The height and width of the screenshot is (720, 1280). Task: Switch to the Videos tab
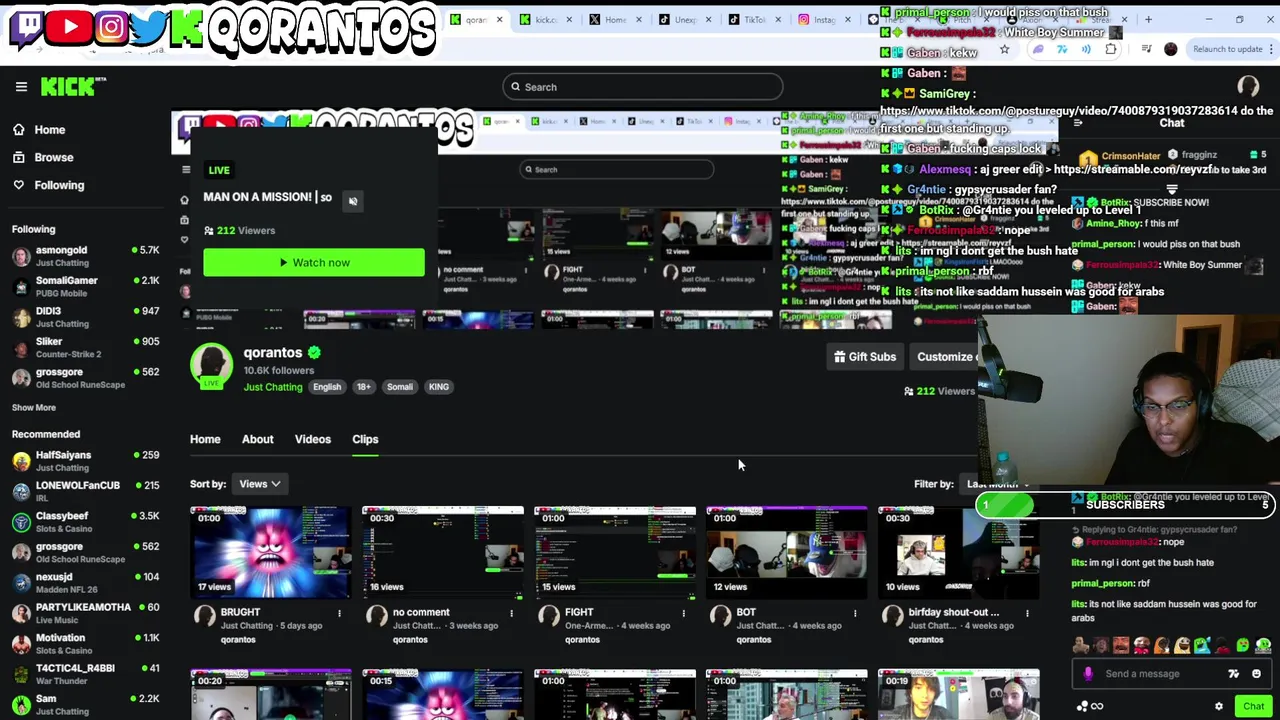coord(312,439)
